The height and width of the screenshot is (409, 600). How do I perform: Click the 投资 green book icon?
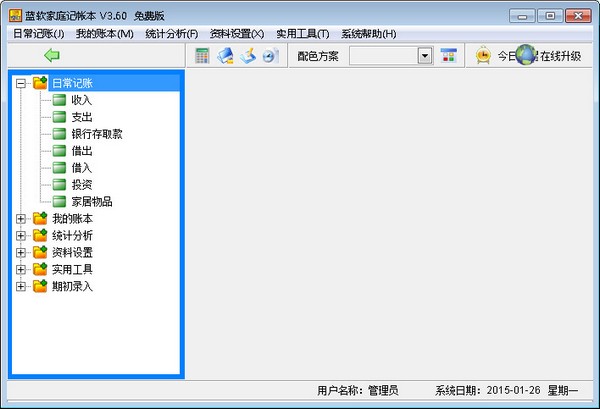(59, 184)
